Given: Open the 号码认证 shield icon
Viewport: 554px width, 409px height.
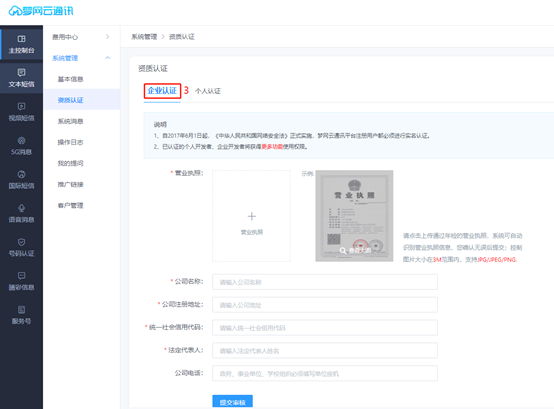Looking at the screenshot, I should tap(21, 242).
